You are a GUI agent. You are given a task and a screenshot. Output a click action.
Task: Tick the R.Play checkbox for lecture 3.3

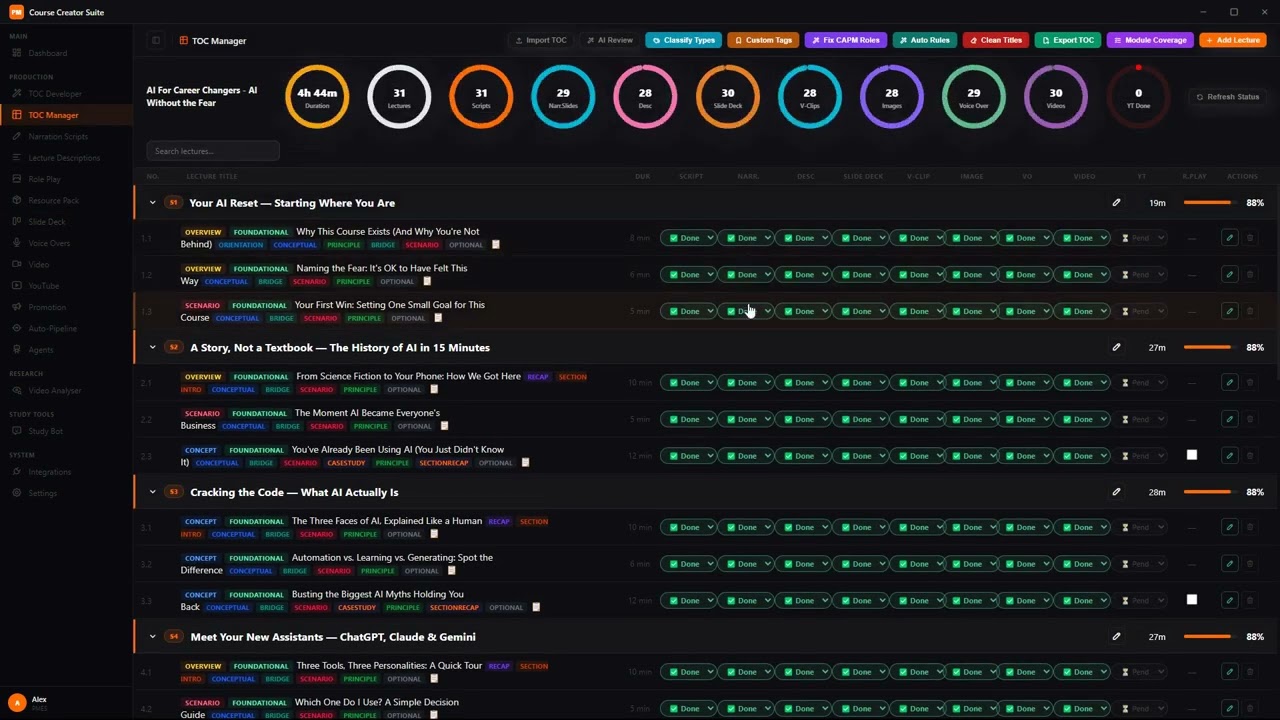pyautogui.click(x=1192, y=600)
